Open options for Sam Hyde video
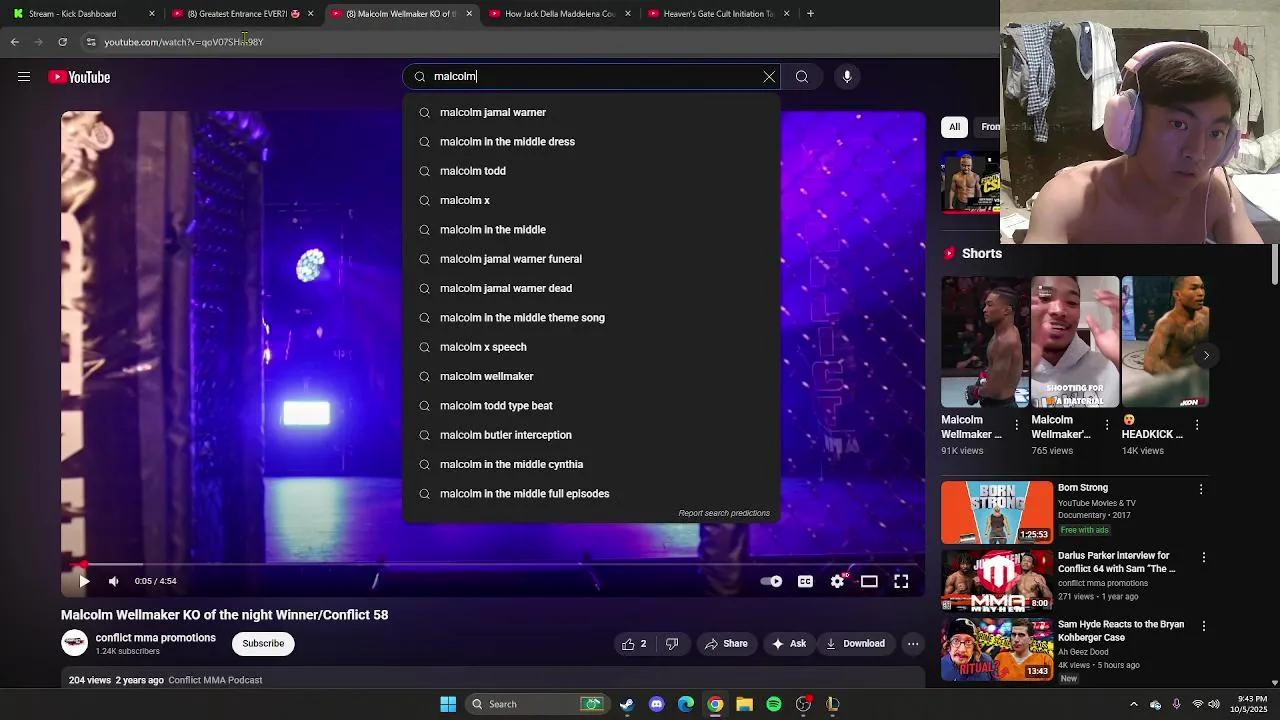This screenshot has height=720, width=1280. click(1204, 626)
